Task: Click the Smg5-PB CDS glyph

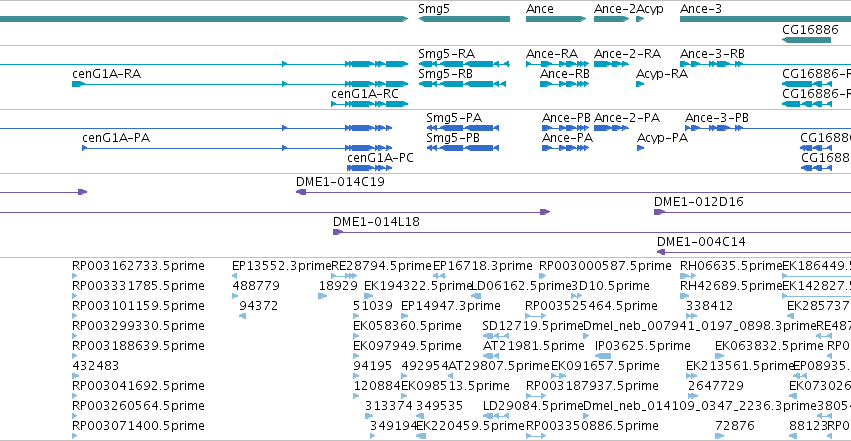Action: 462,148
